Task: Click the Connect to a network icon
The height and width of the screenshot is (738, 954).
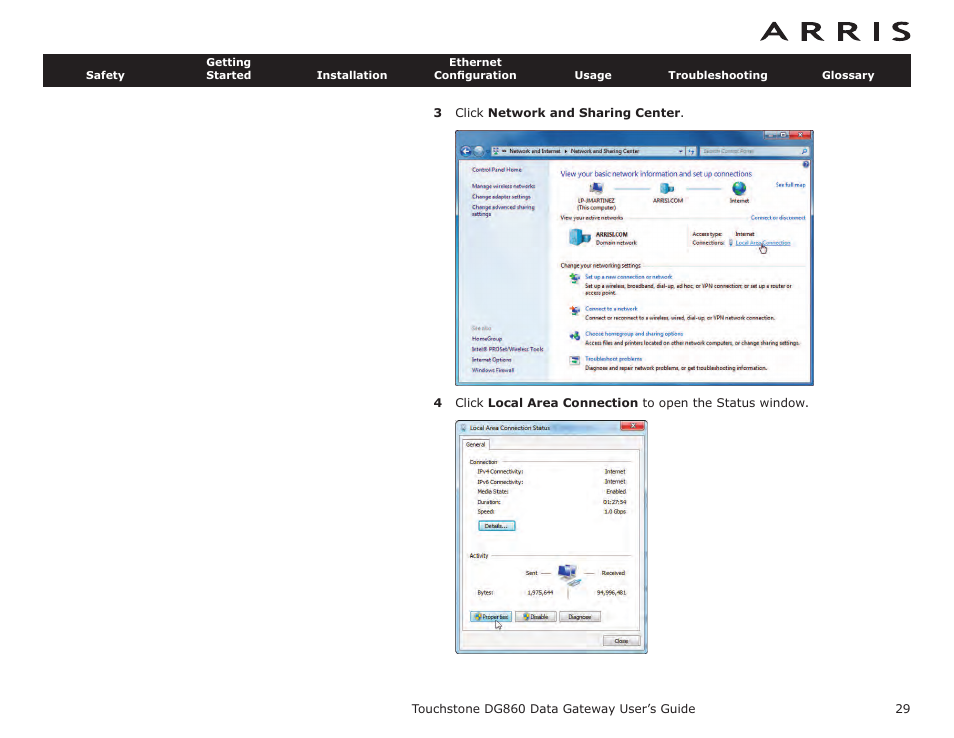Action: point(574,311)
